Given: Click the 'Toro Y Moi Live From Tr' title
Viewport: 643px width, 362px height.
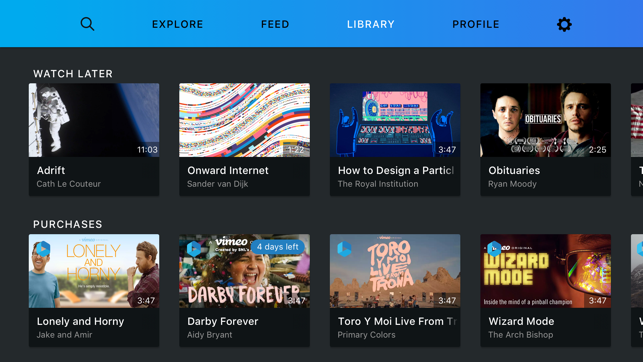Looking at the screenshot, I should click(x=397, y=321).
